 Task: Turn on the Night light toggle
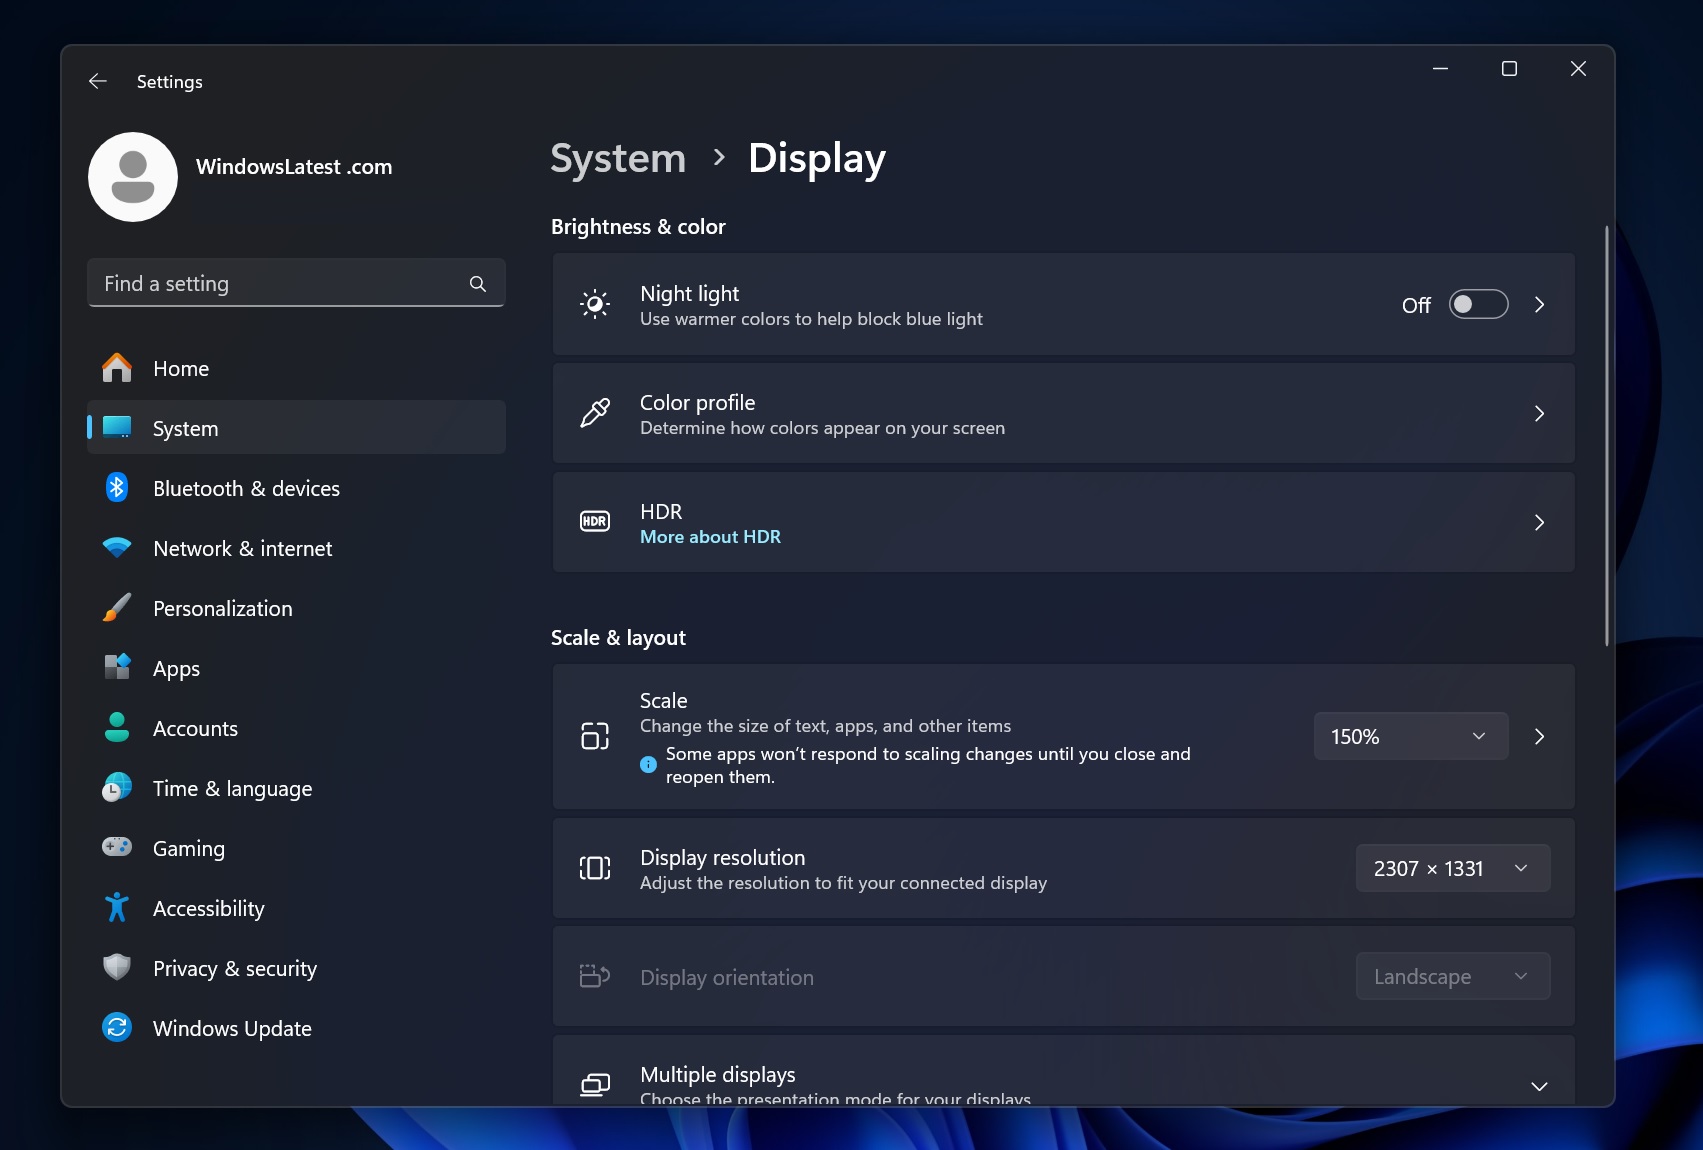point(1478,304)
